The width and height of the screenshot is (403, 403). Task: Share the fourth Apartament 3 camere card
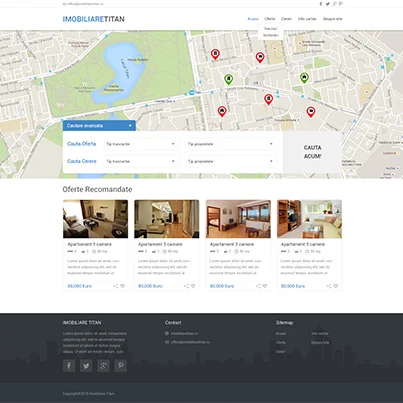329,286
